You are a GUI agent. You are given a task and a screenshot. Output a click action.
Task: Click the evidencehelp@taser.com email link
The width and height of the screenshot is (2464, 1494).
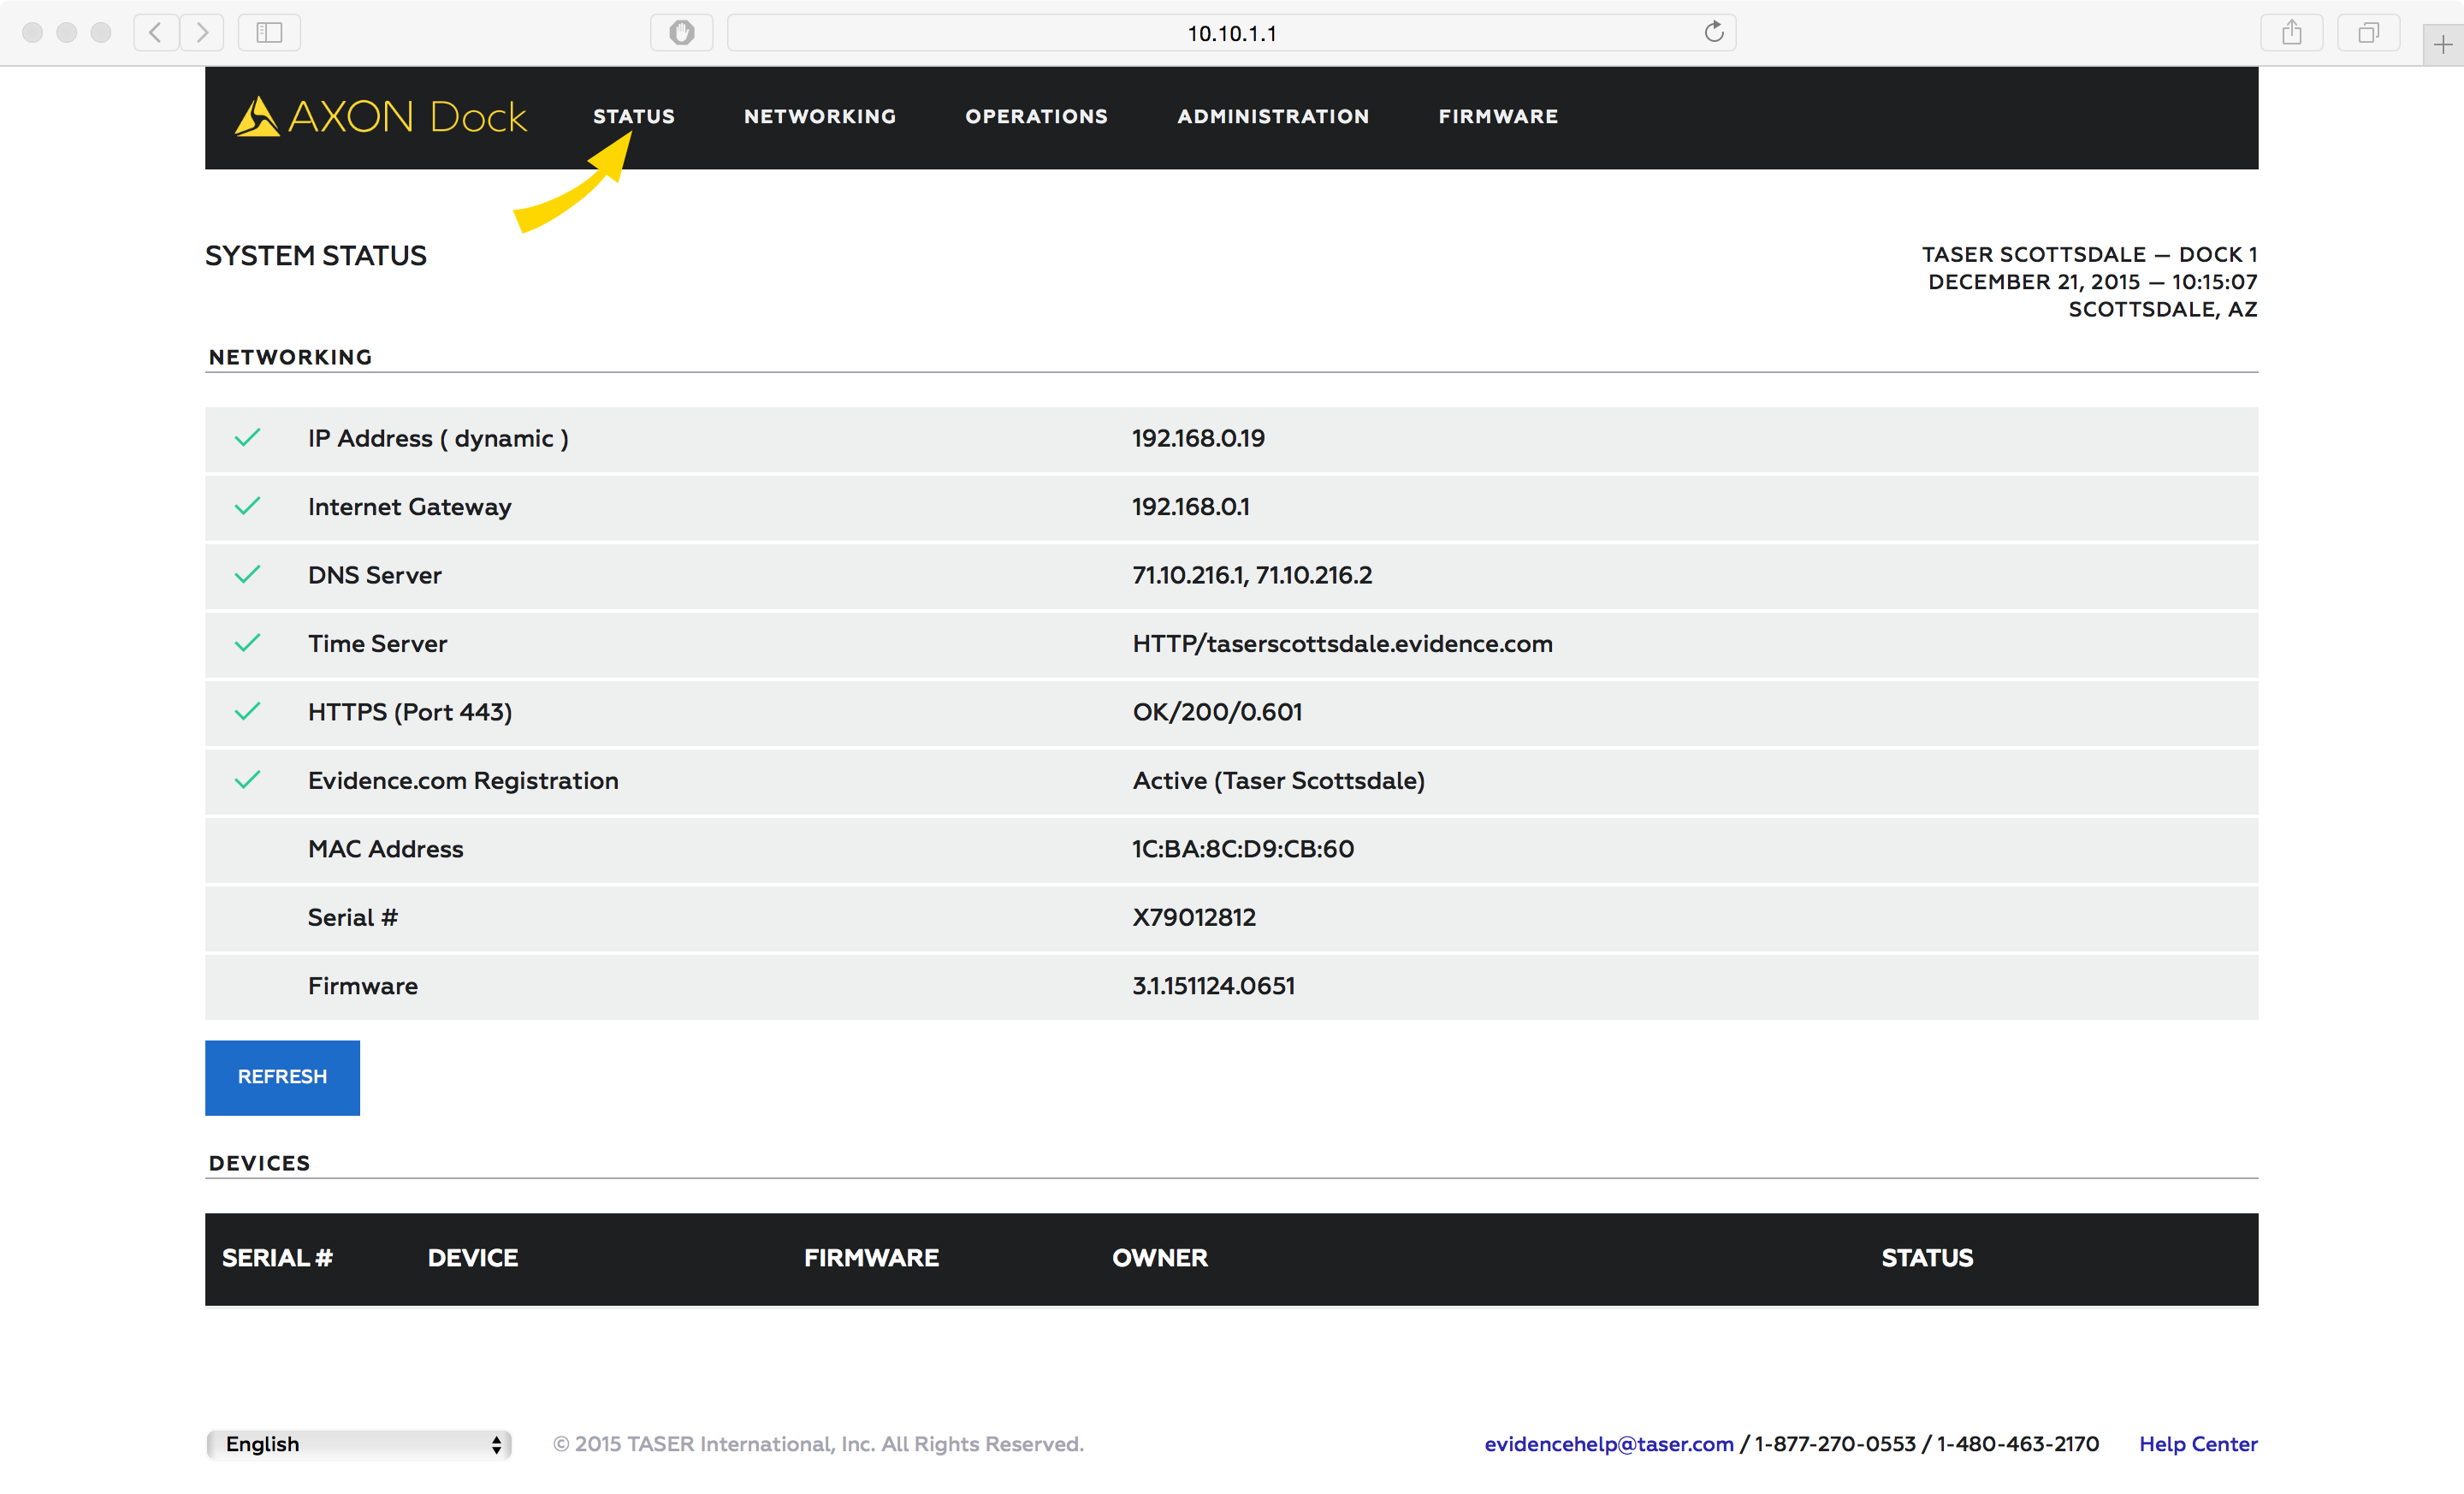1608,1444
